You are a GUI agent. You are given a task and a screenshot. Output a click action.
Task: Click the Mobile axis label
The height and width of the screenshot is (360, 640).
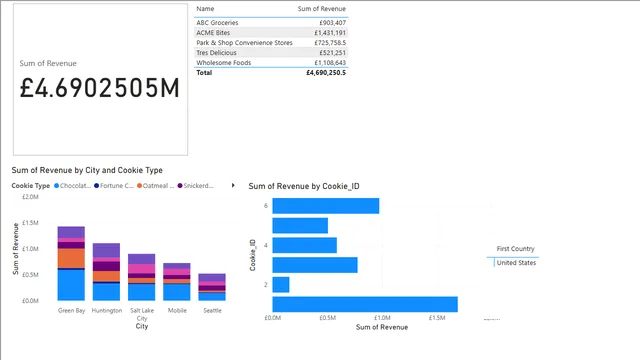point(177,311)
